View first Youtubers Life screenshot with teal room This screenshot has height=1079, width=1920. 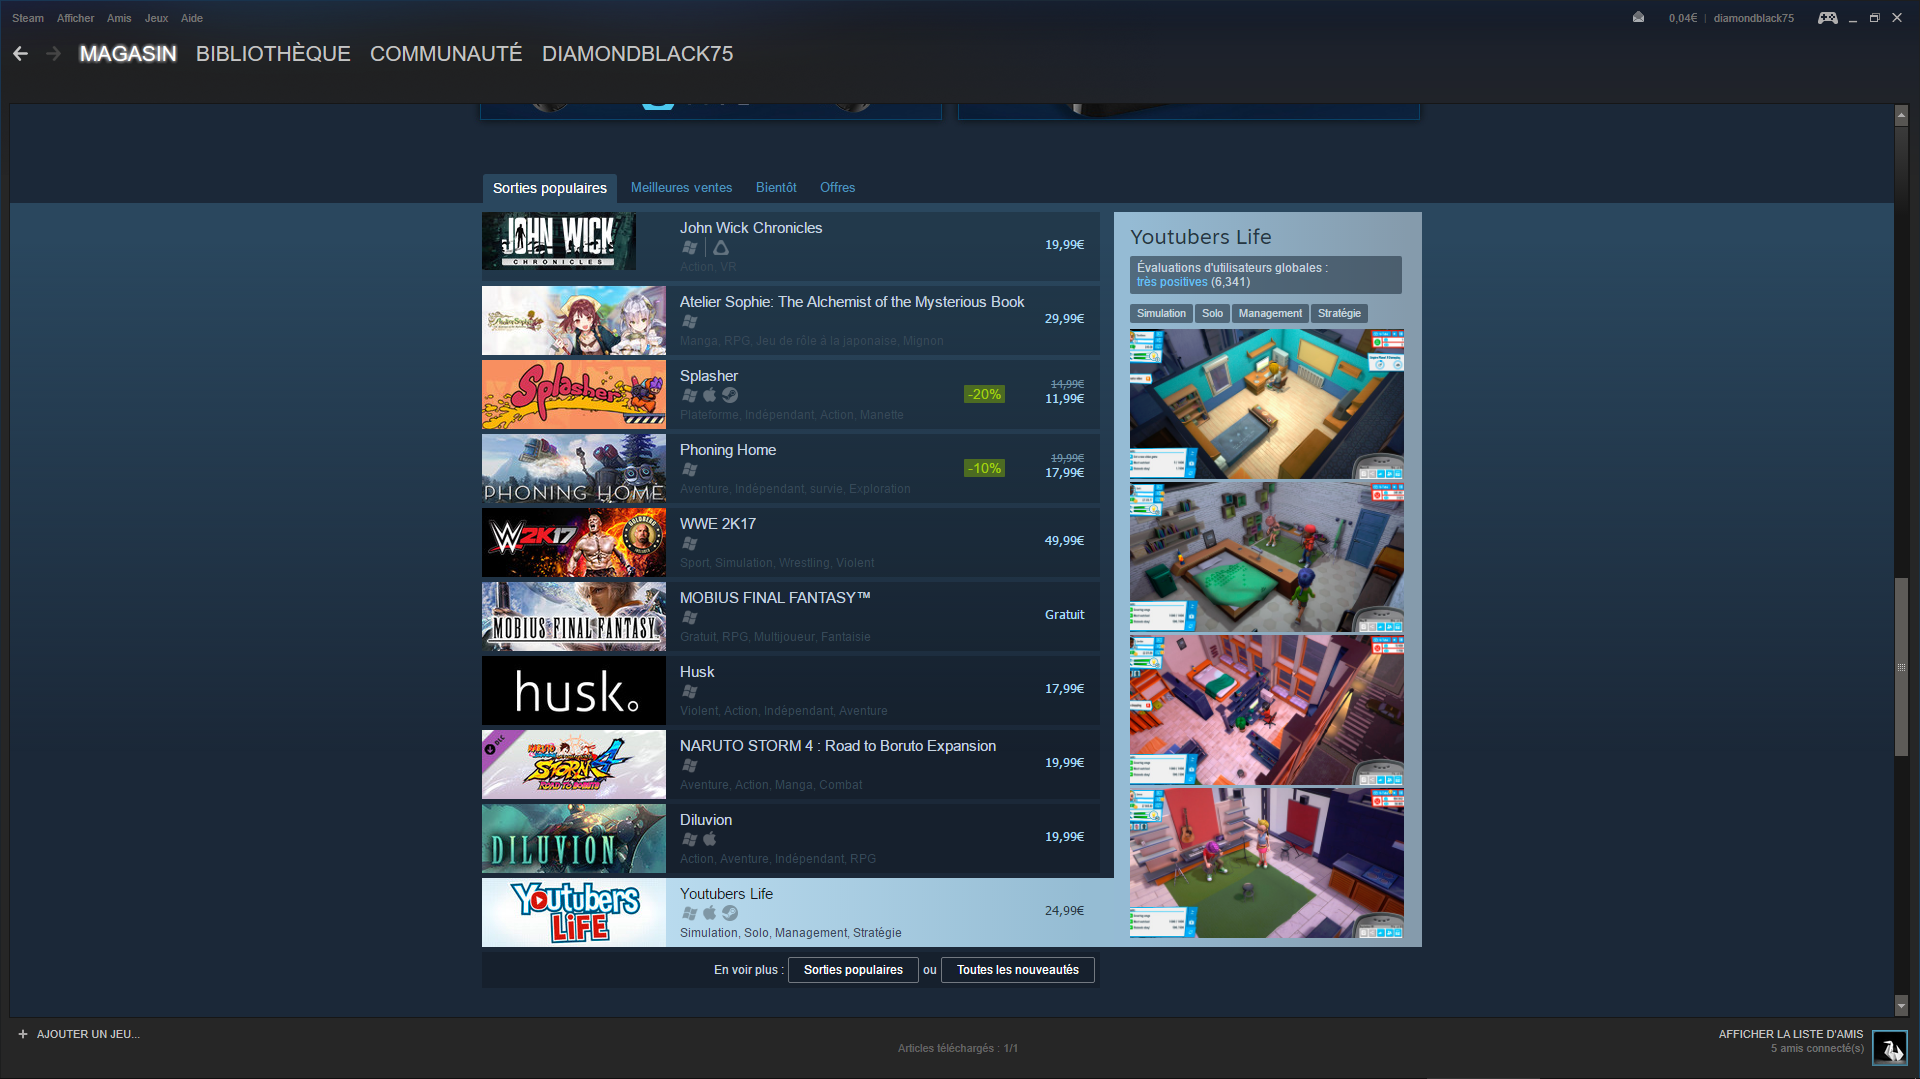[1267, 404]
